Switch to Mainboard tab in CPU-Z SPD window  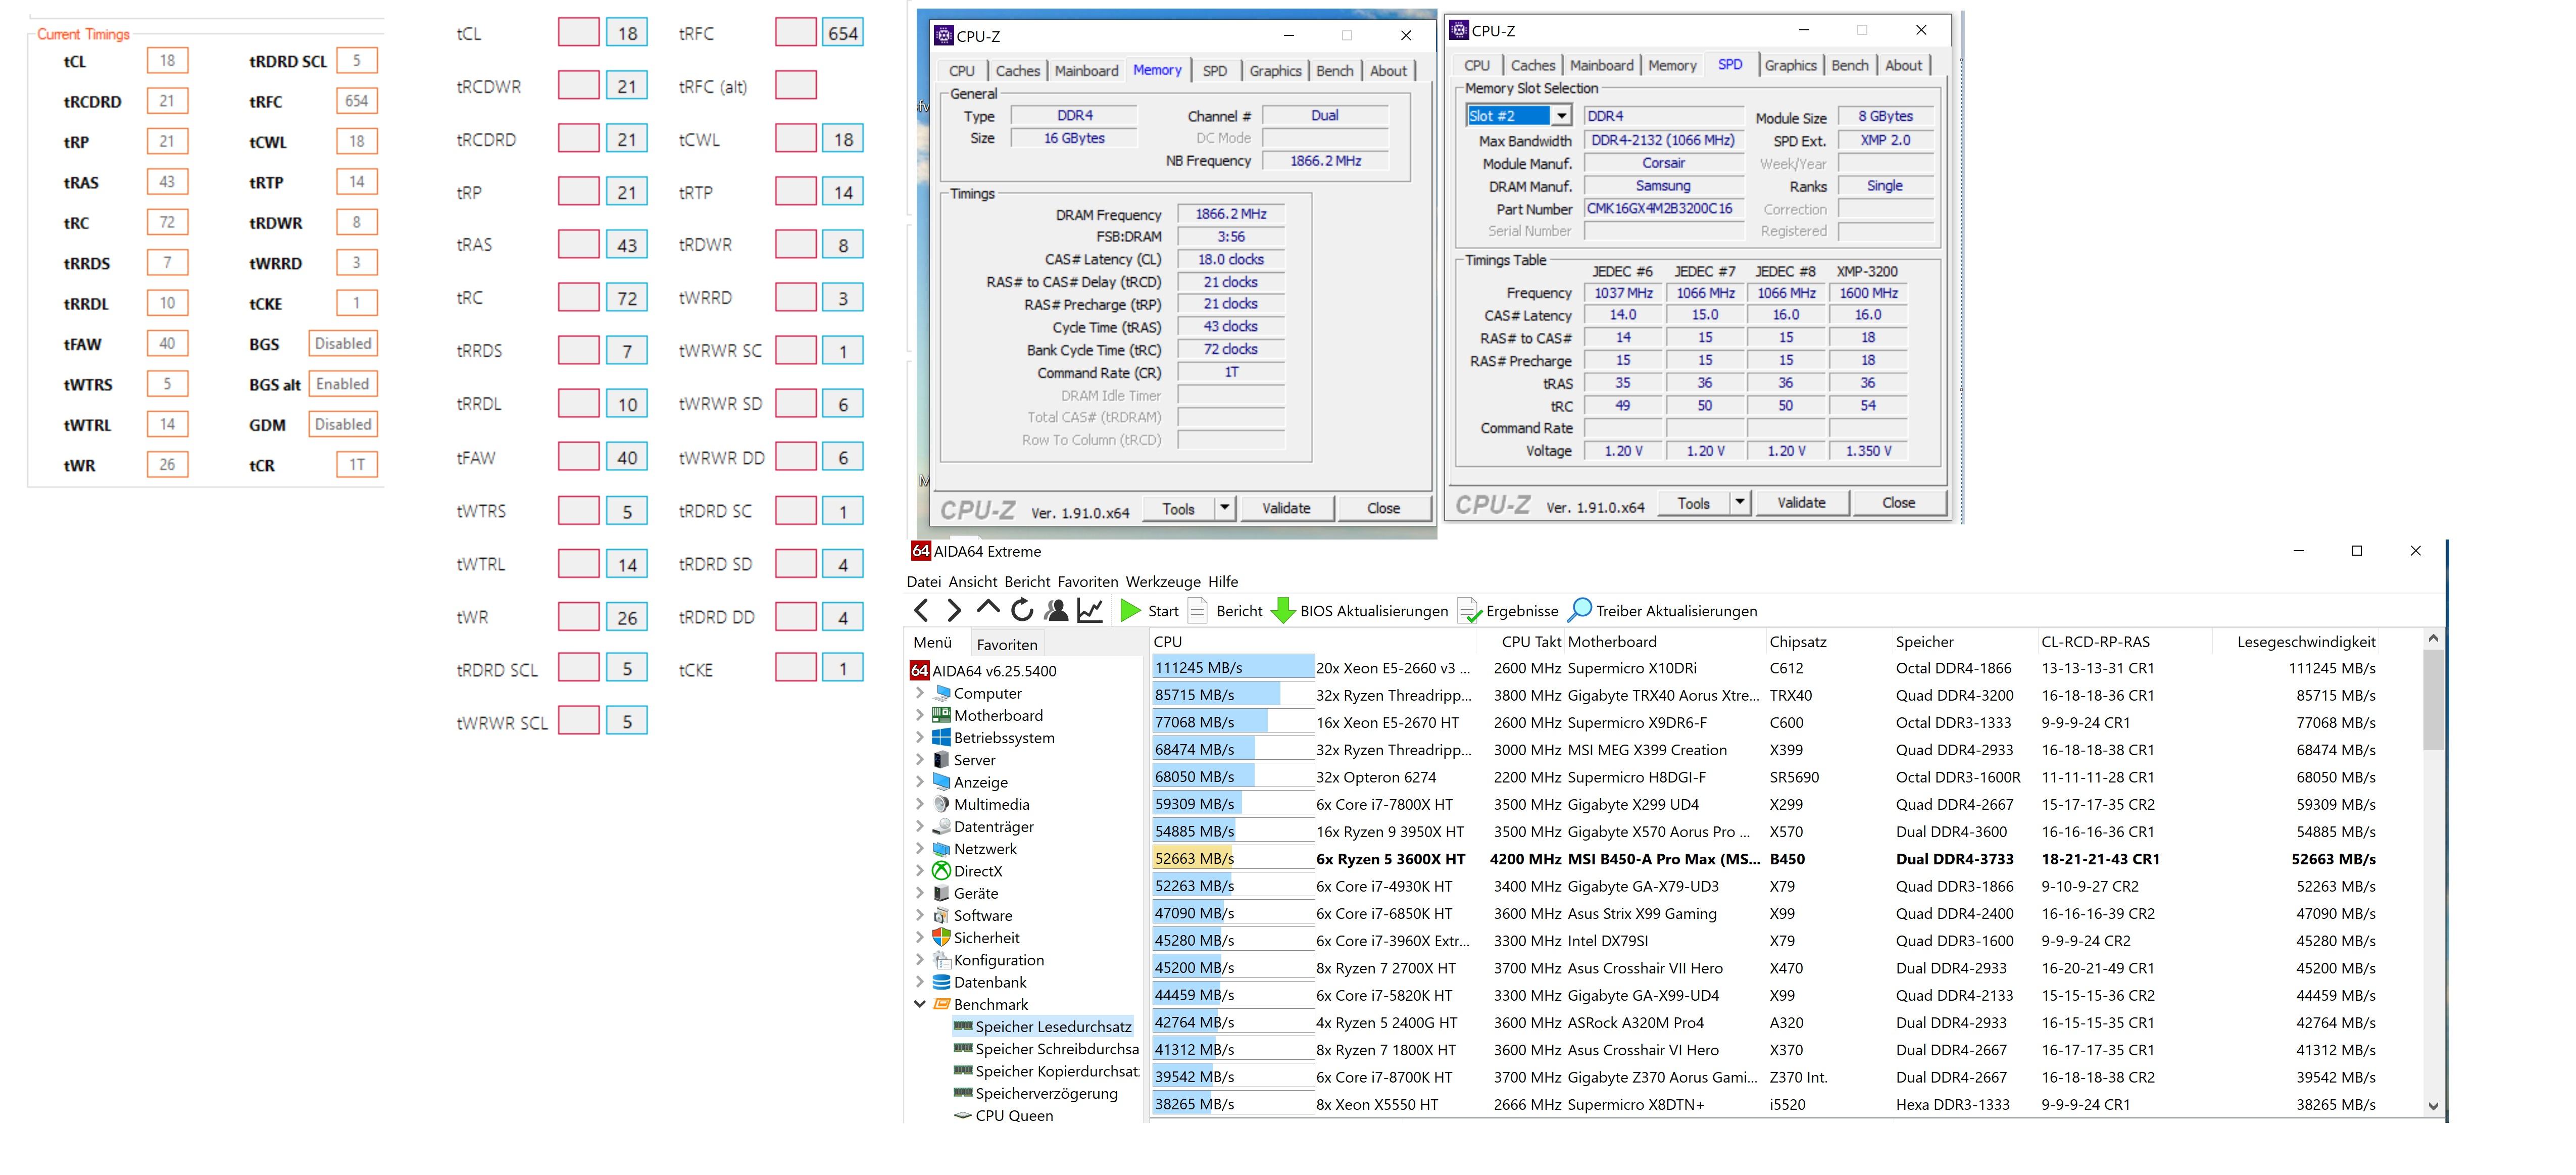point(1601,65)
